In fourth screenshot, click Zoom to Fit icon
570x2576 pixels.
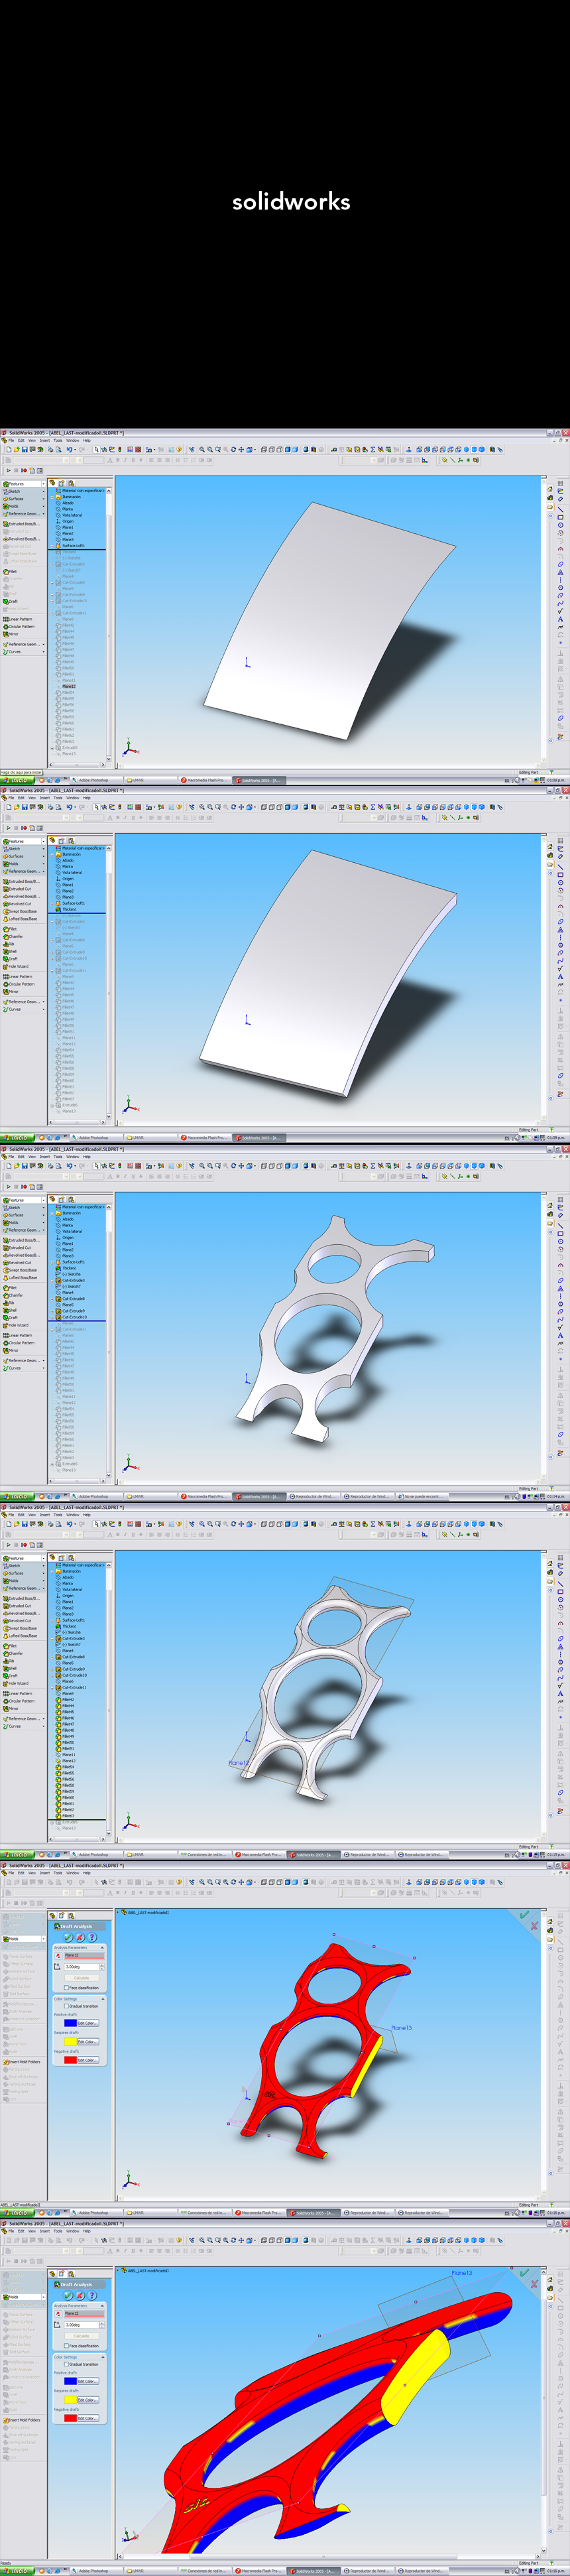202,1524
